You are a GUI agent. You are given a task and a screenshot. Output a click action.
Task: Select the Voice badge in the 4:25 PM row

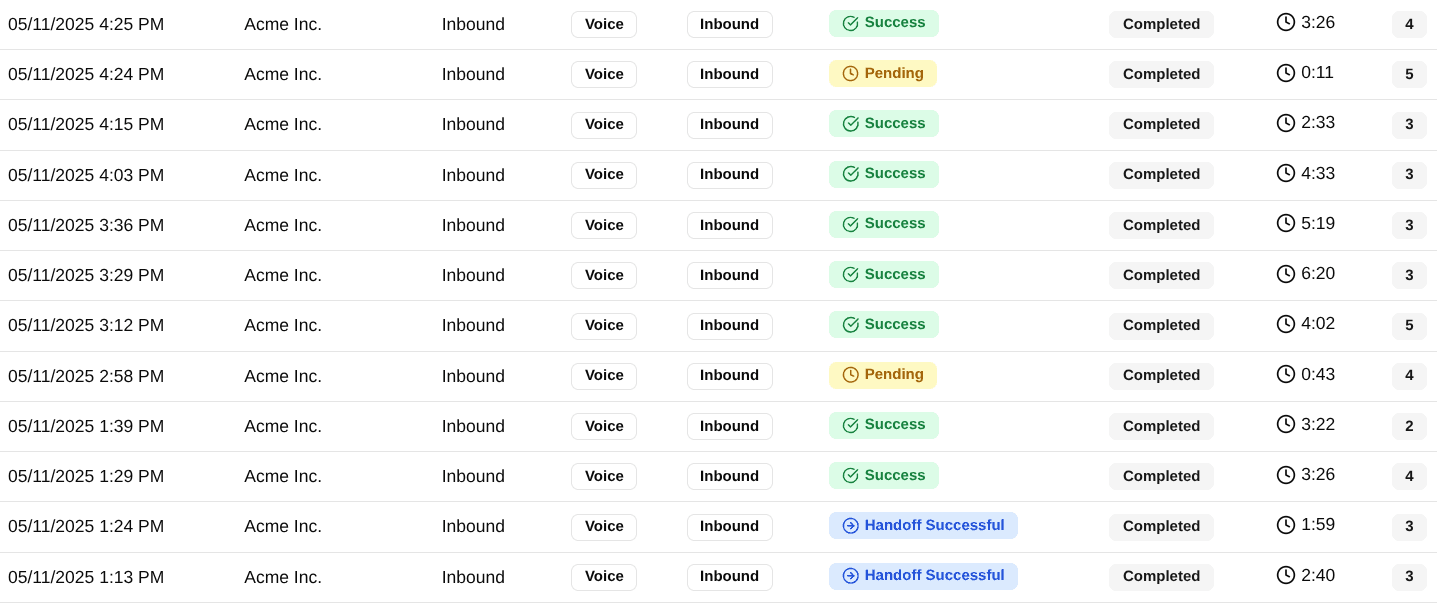pyautogui.click(x=604, y=24)
